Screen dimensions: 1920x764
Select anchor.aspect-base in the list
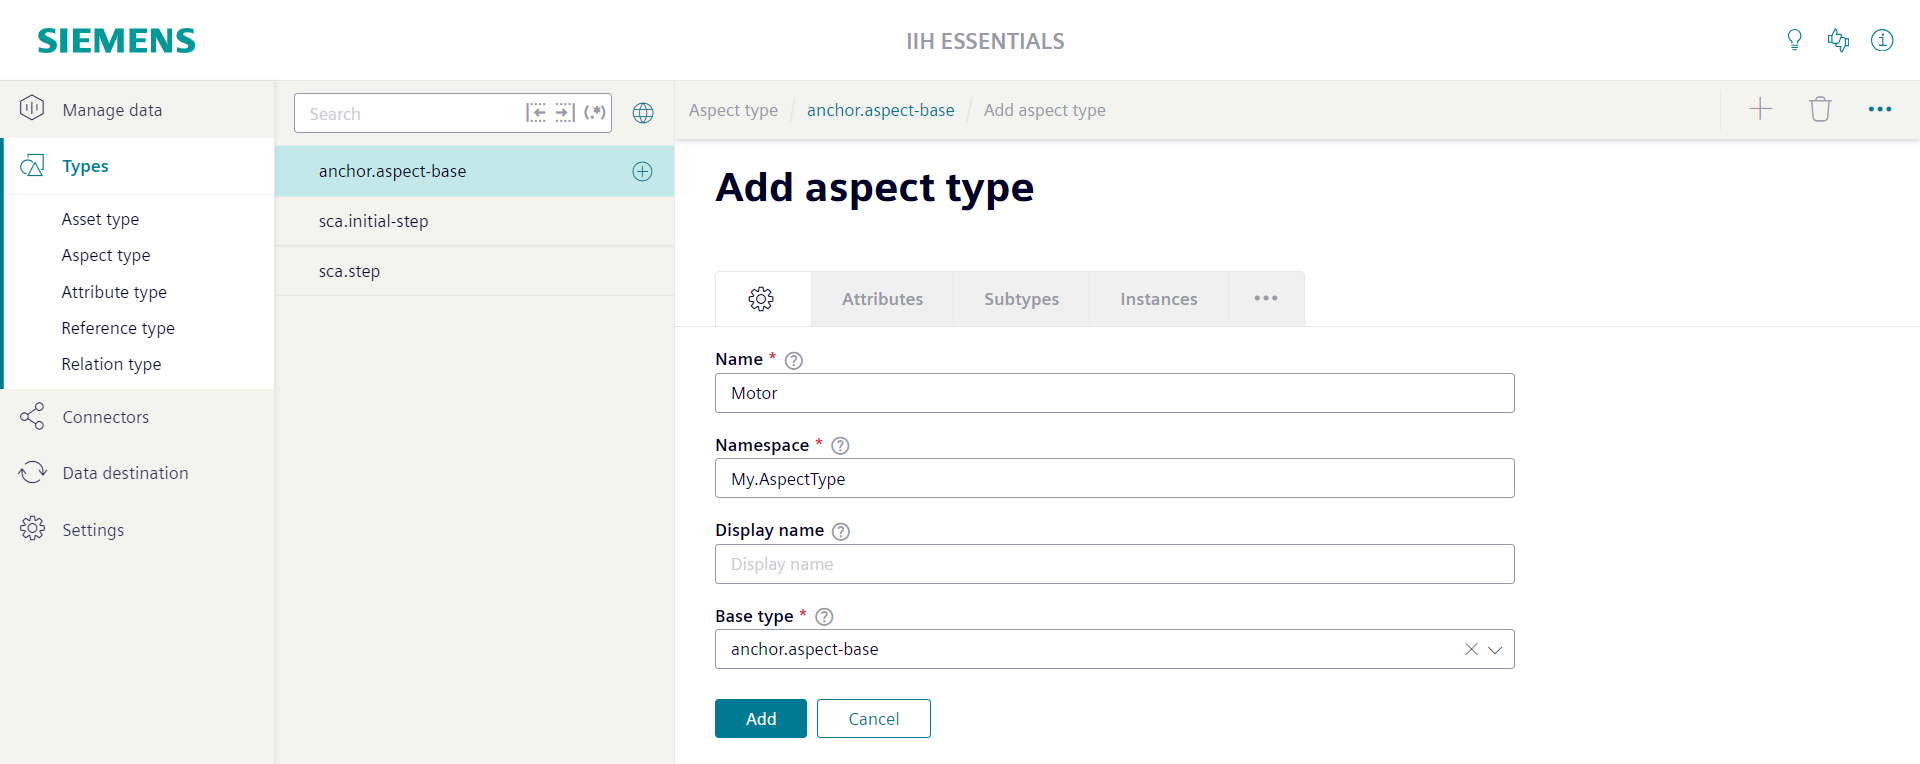coord(474,171)
